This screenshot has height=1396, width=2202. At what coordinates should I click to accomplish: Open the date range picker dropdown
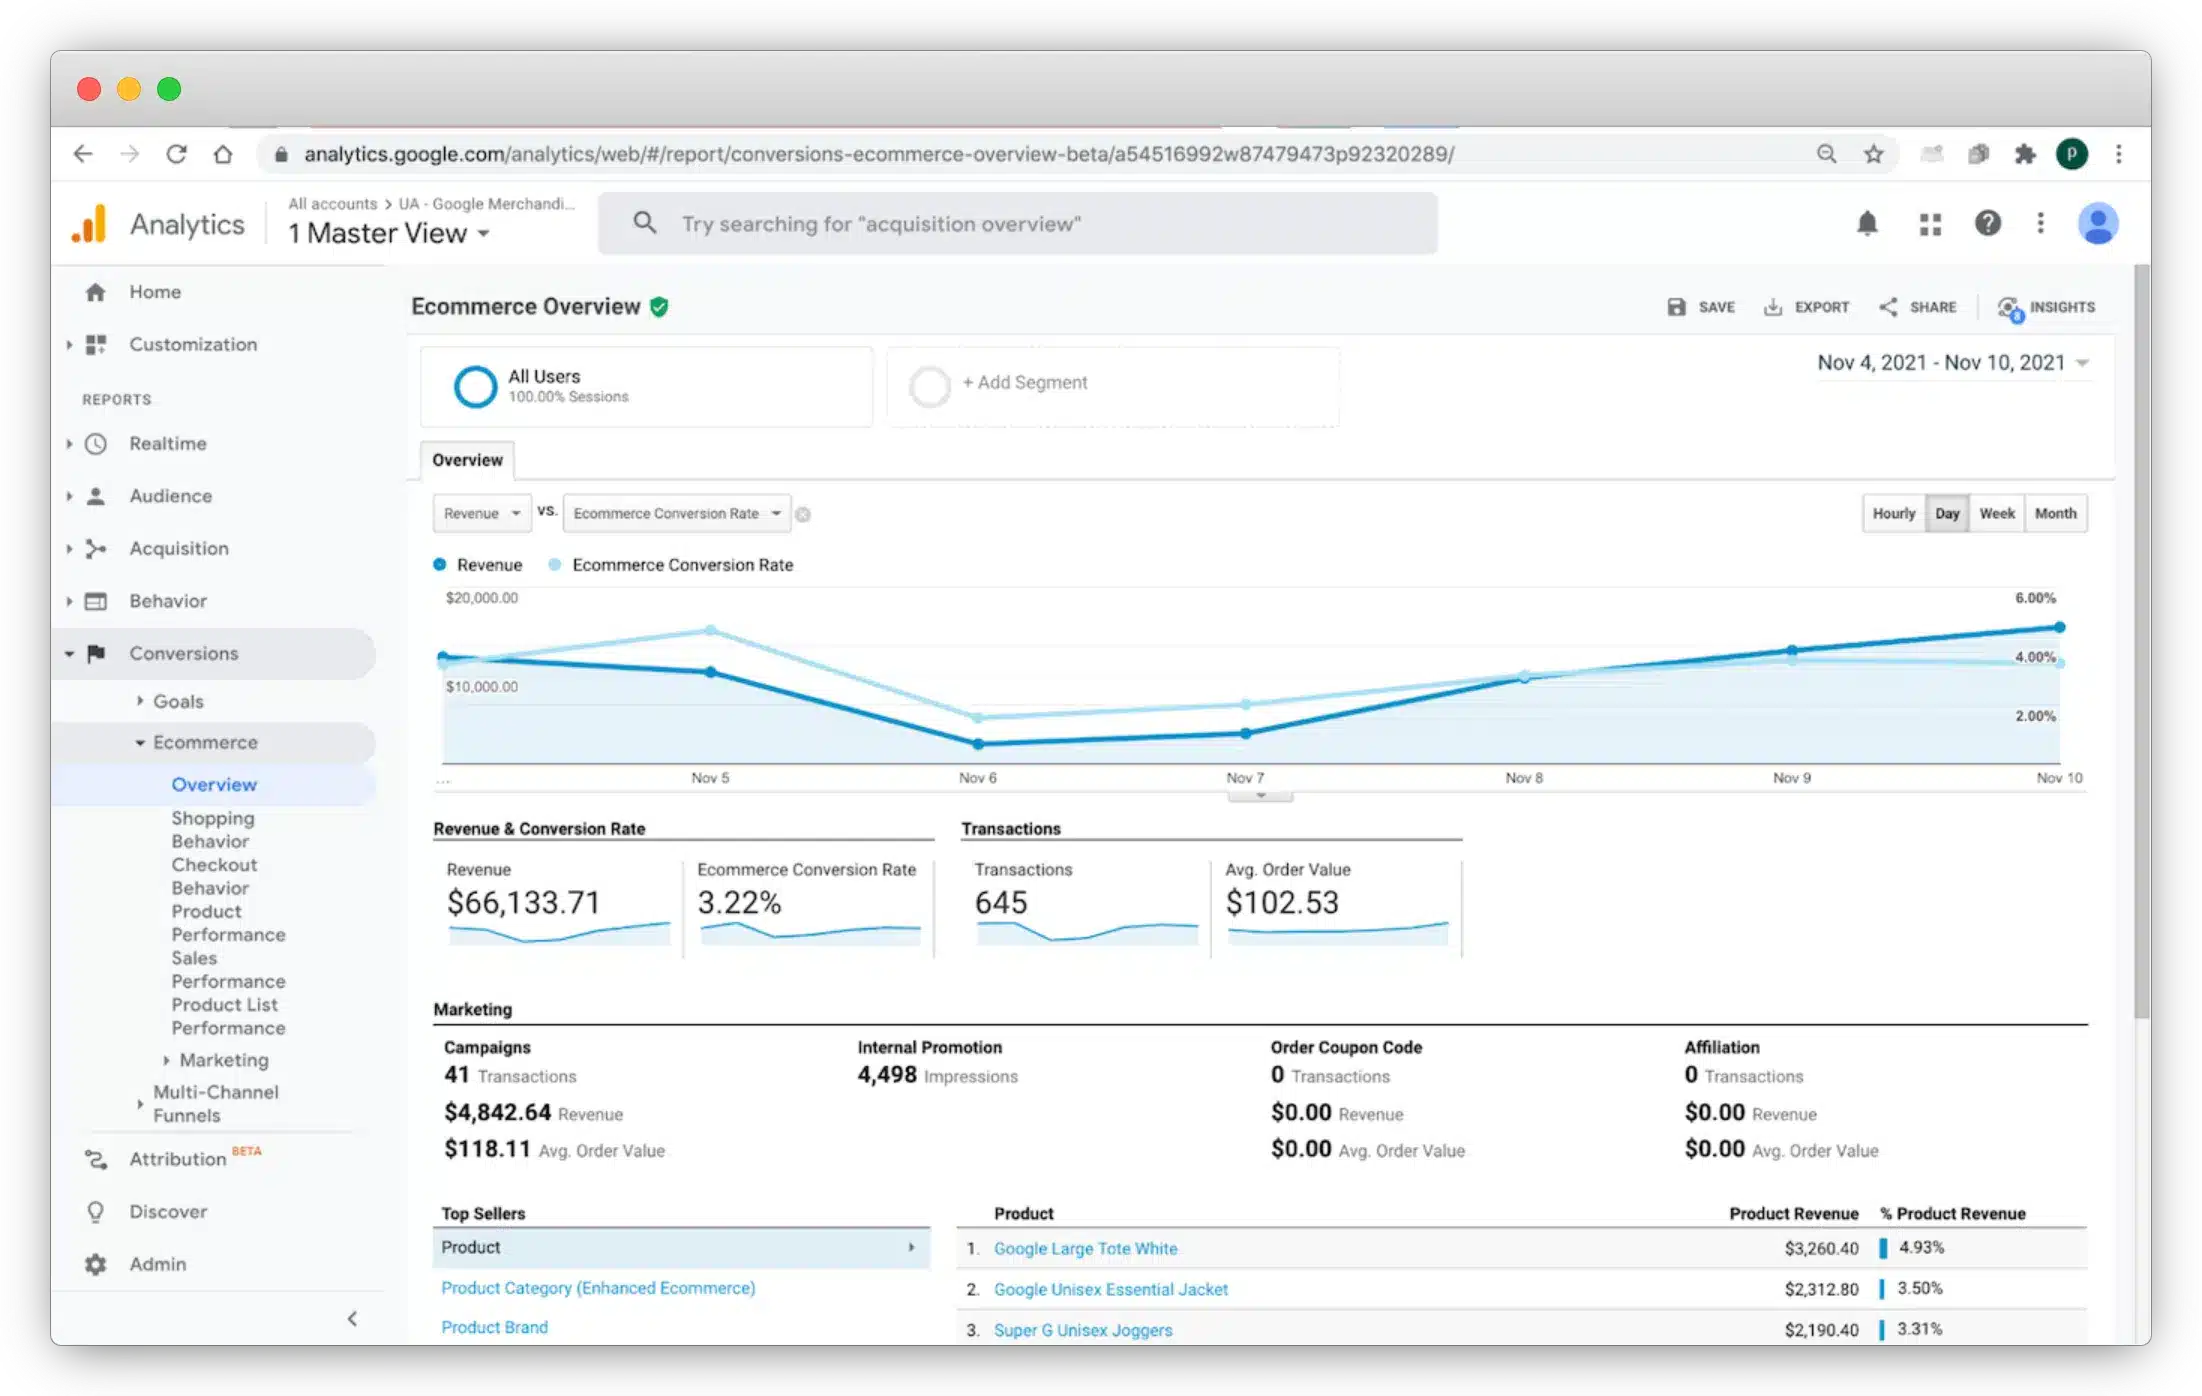pos(1952,363)
